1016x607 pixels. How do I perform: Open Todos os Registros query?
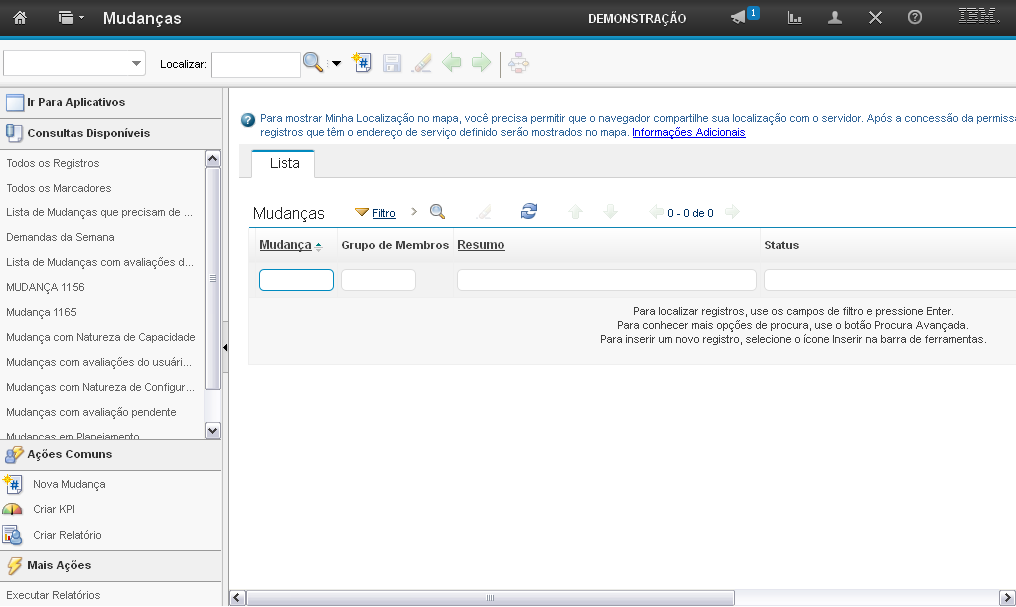coord(53,163)
